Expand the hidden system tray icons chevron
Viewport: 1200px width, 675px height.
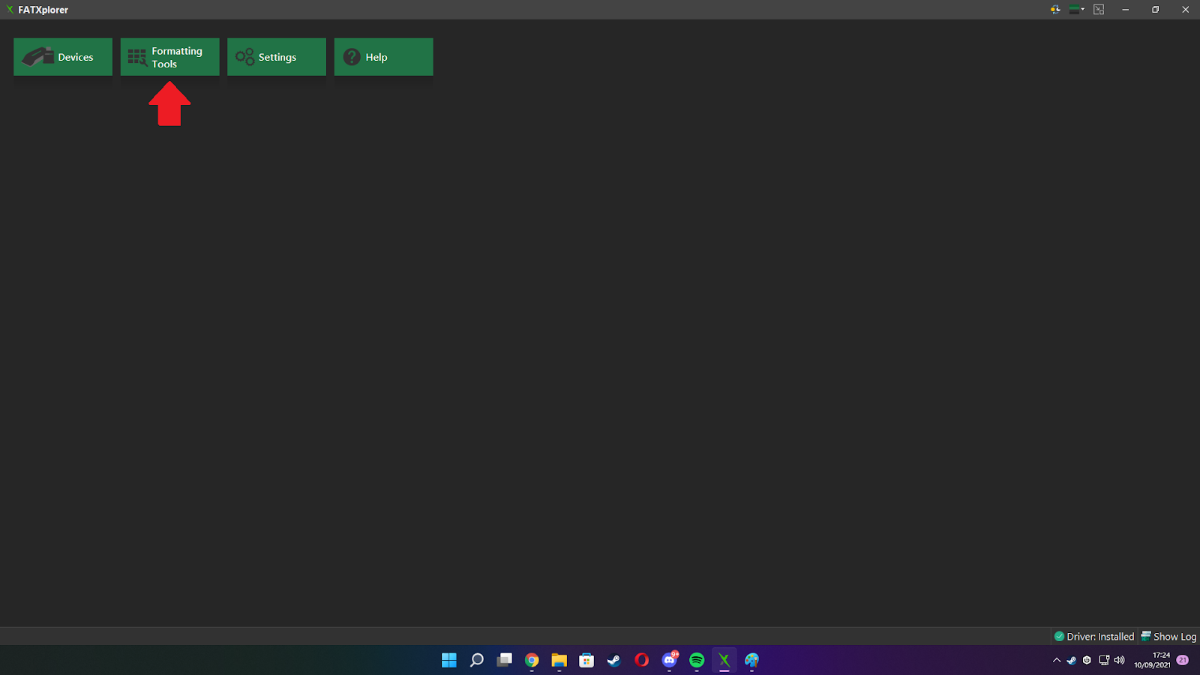point(1057,660)
